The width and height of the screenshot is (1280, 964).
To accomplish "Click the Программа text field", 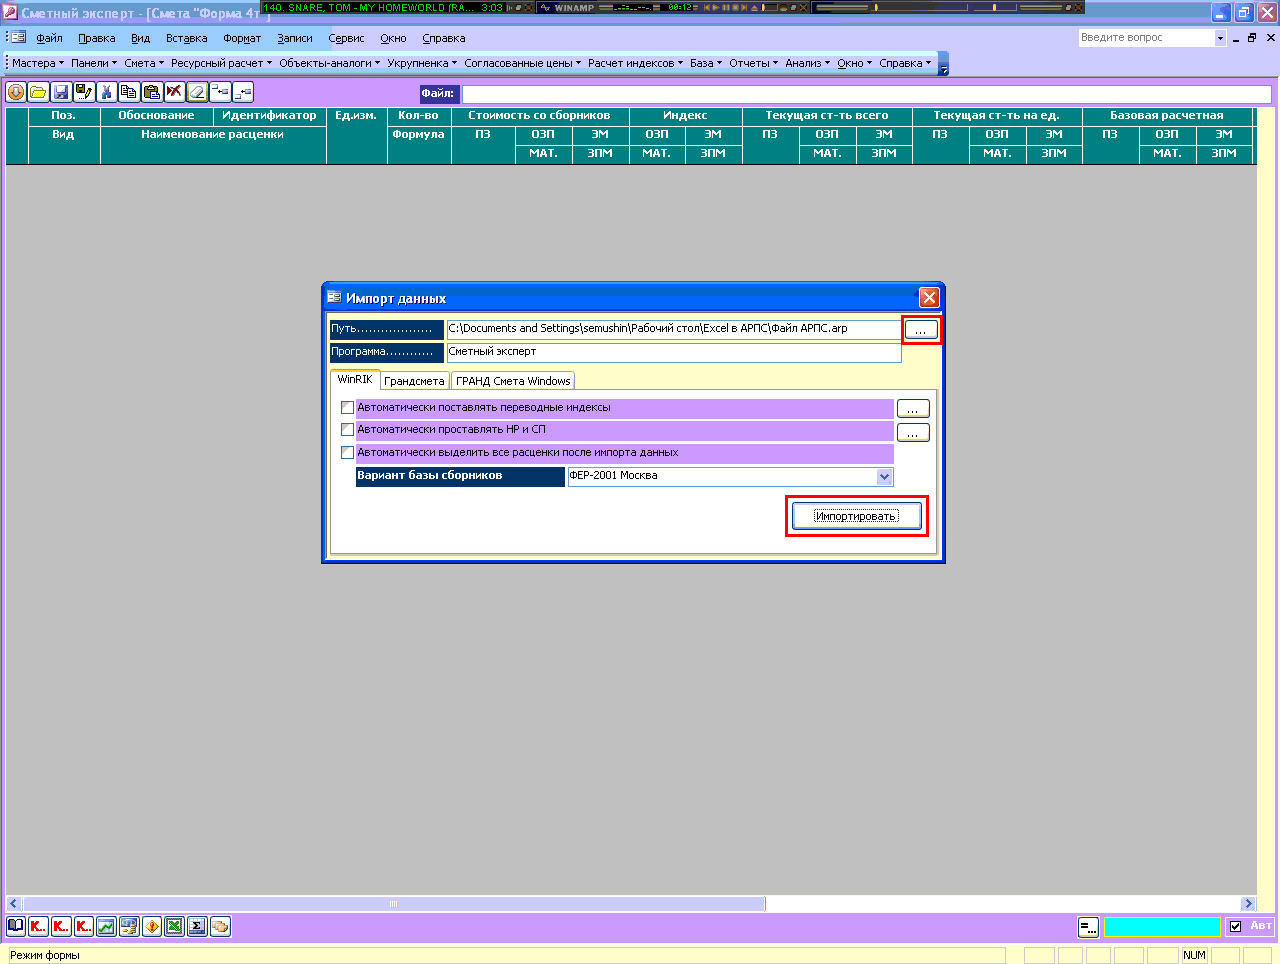I will point(674,353).
